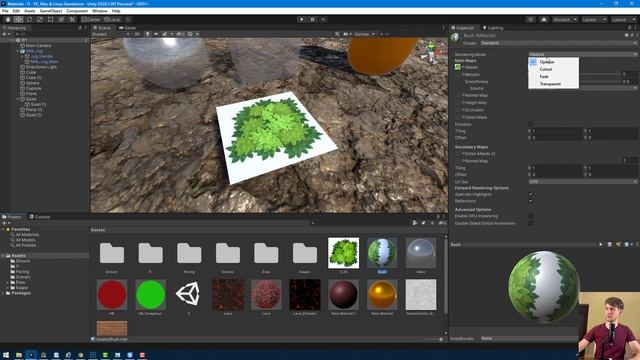Select Capsule object in Hierarchy
Viewport: 640px width, 360px height.
(x=33, y=88)
